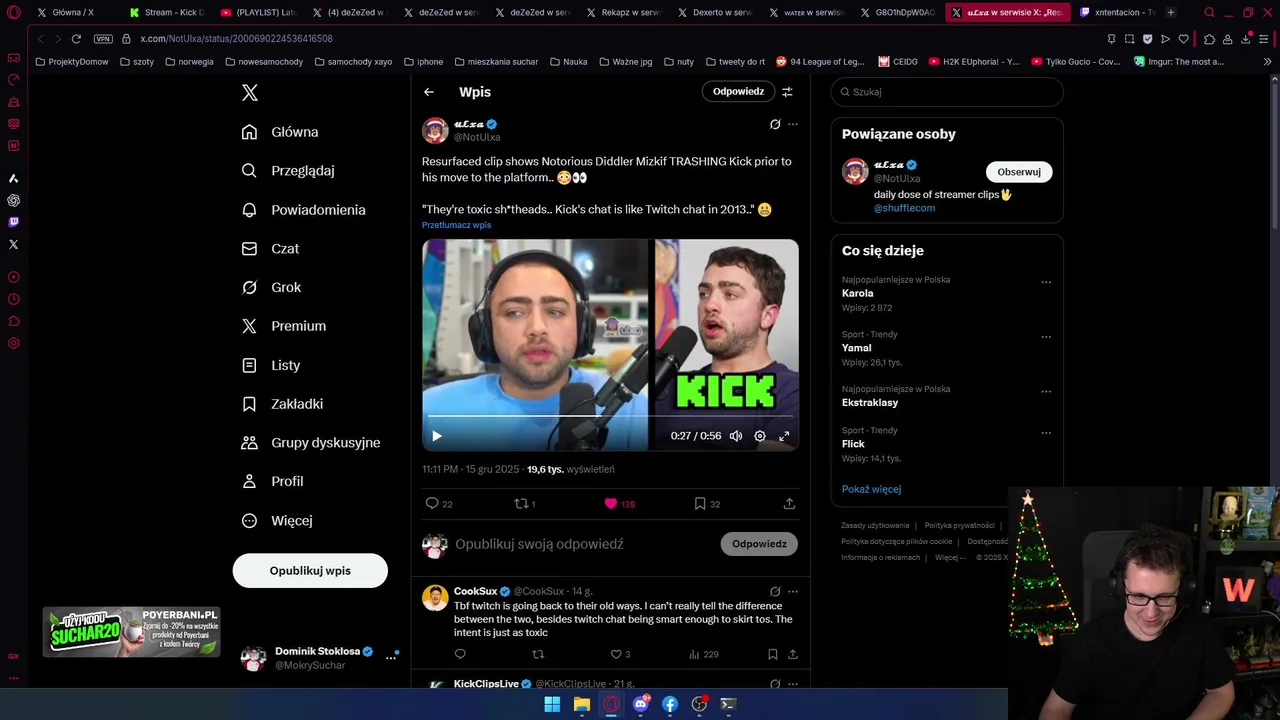Click Opublikuj wpis button
Screen dimensions: 1280x720
coord(310,571)
